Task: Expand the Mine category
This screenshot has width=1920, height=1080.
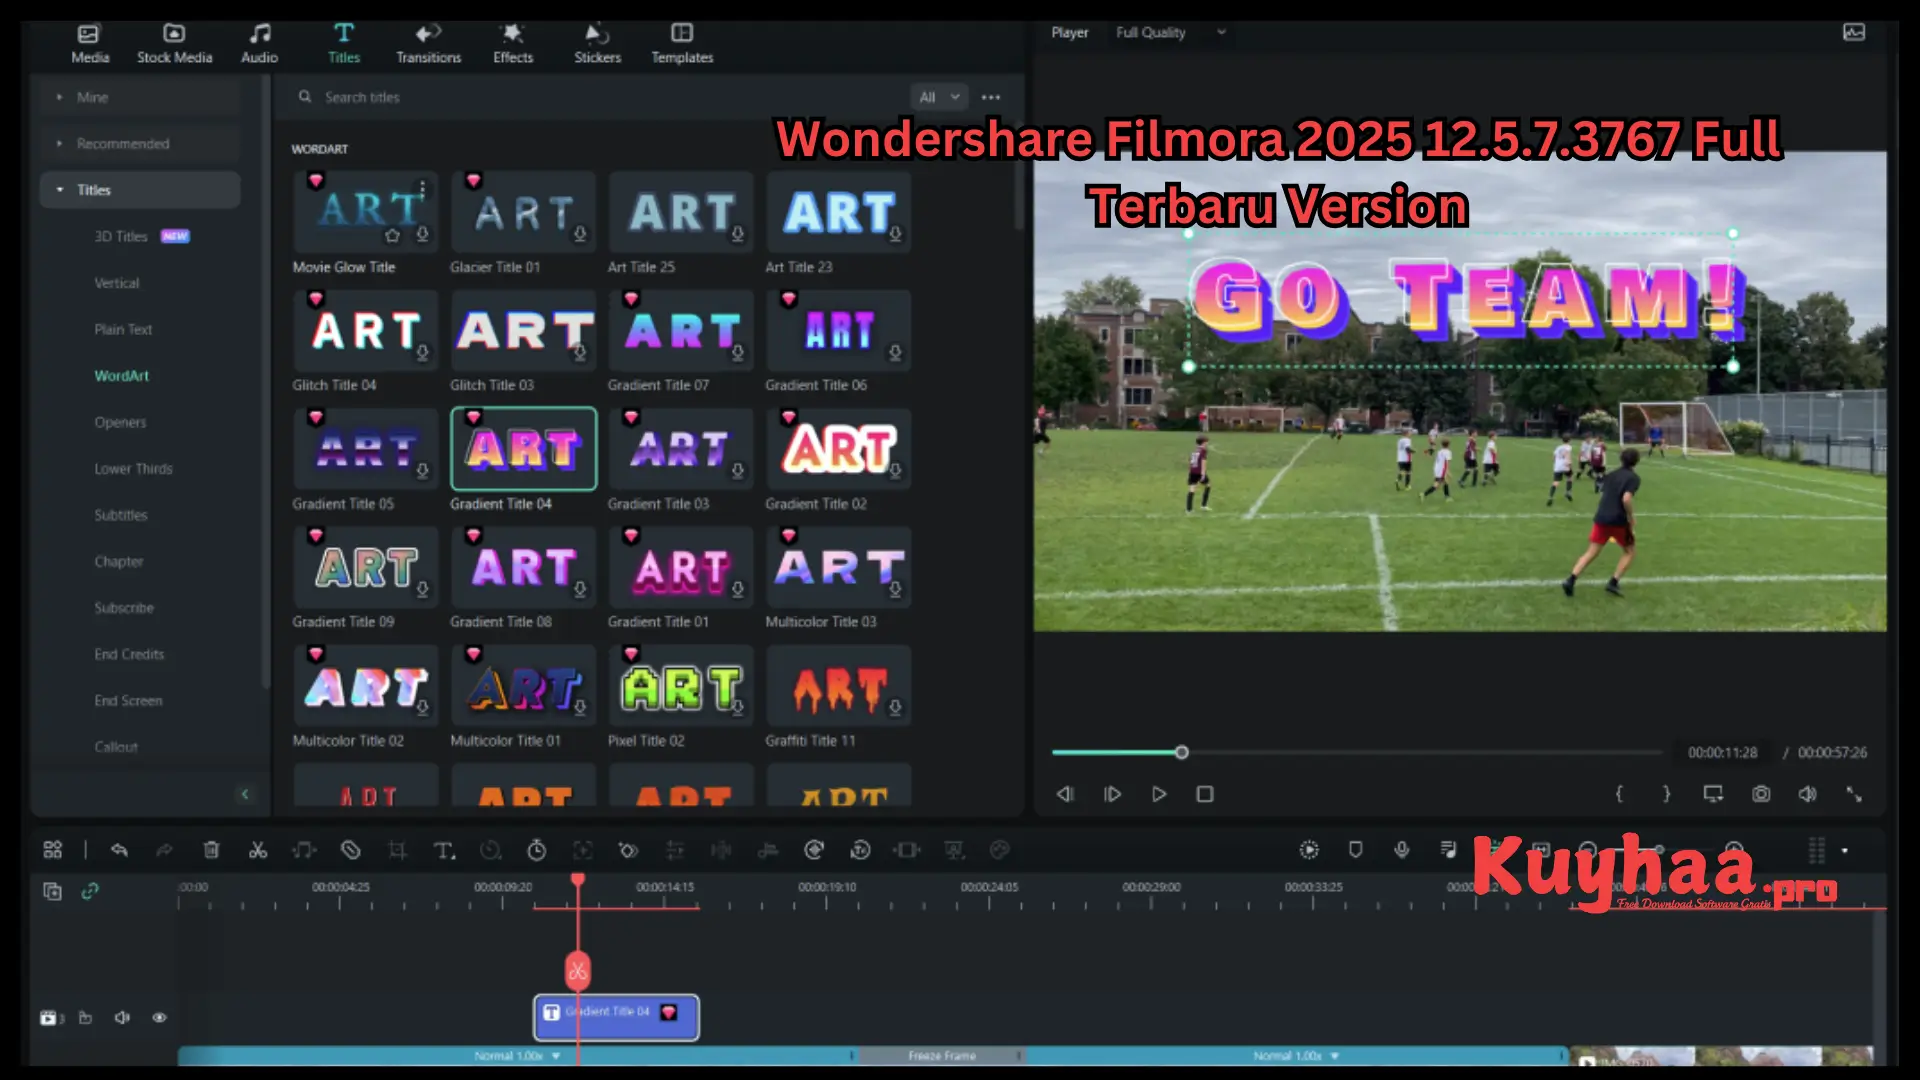Action: pyautogui.click(x=140, y=97)
